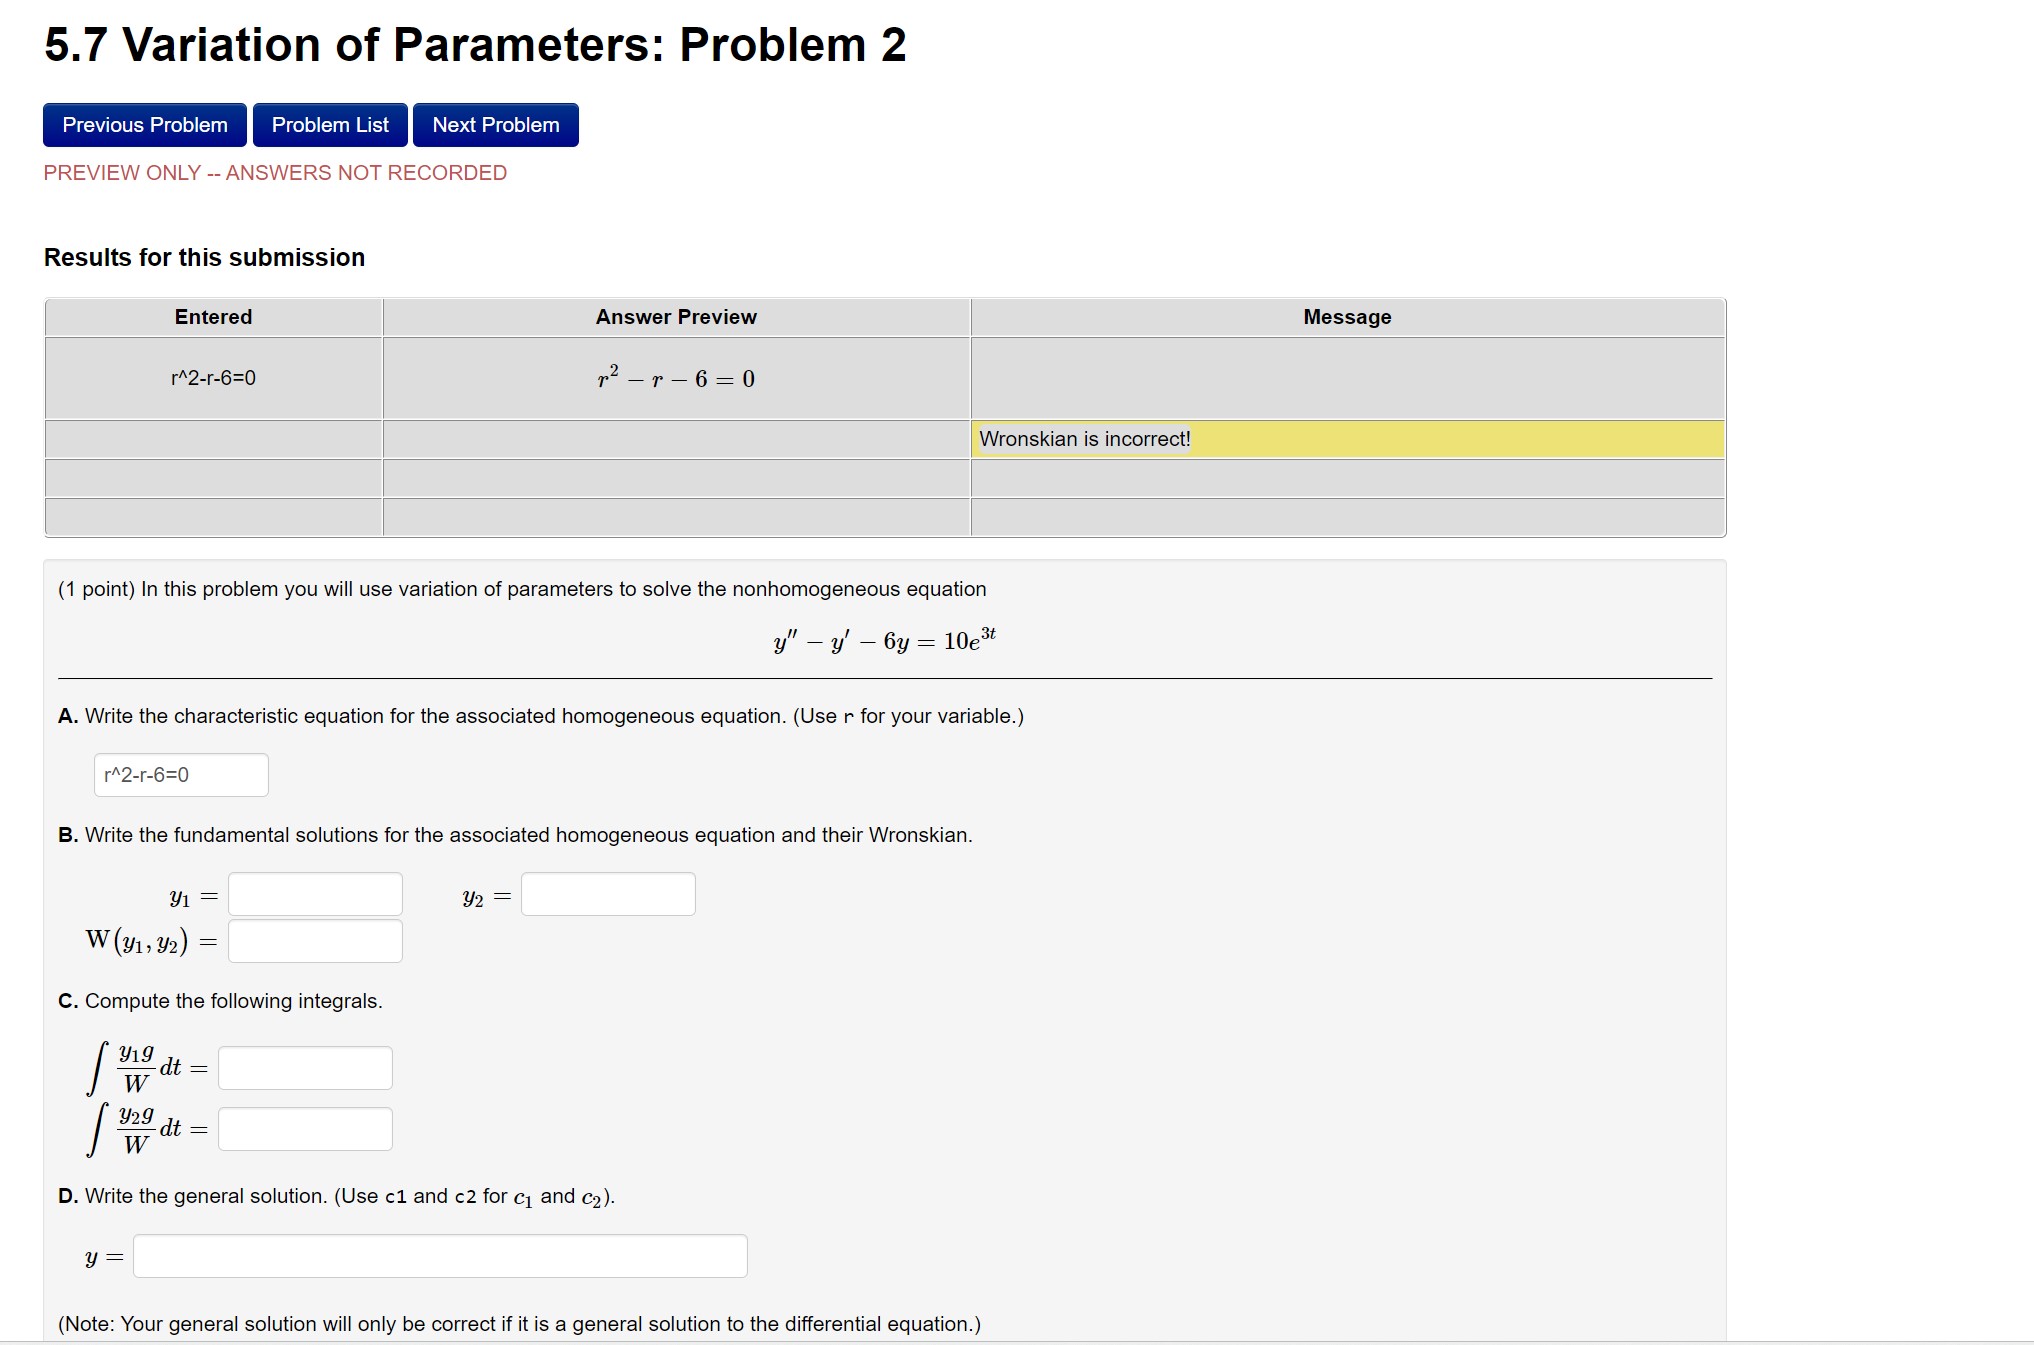Viewport: 2034px width, 1345px height.
Task: Click the answer preview formula cell
Action: click(676, 378)
